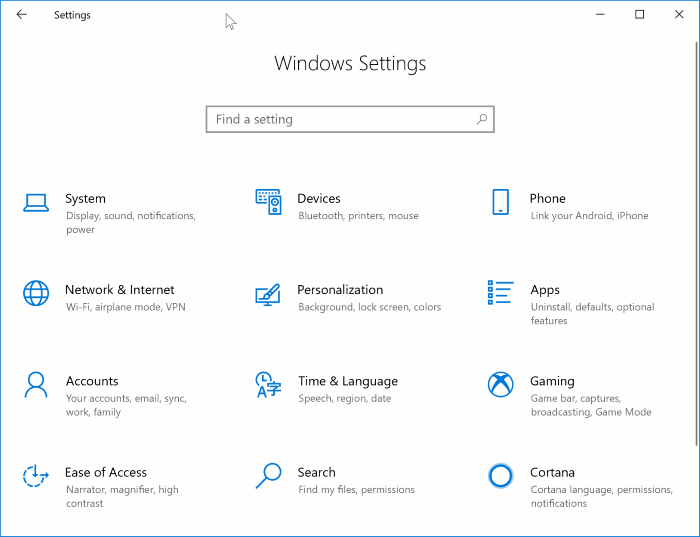Open the Search category heading

click(x=317, y=472)
